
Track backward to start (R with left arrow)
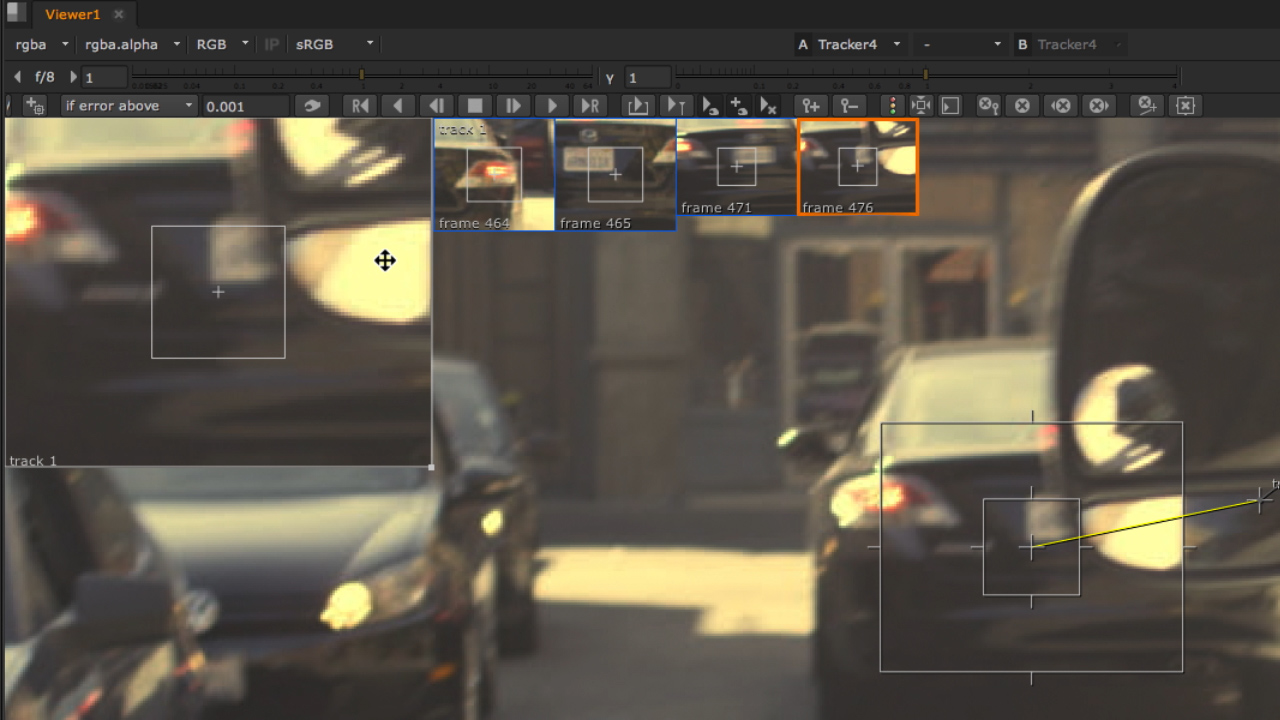click(x=360, y=105)
